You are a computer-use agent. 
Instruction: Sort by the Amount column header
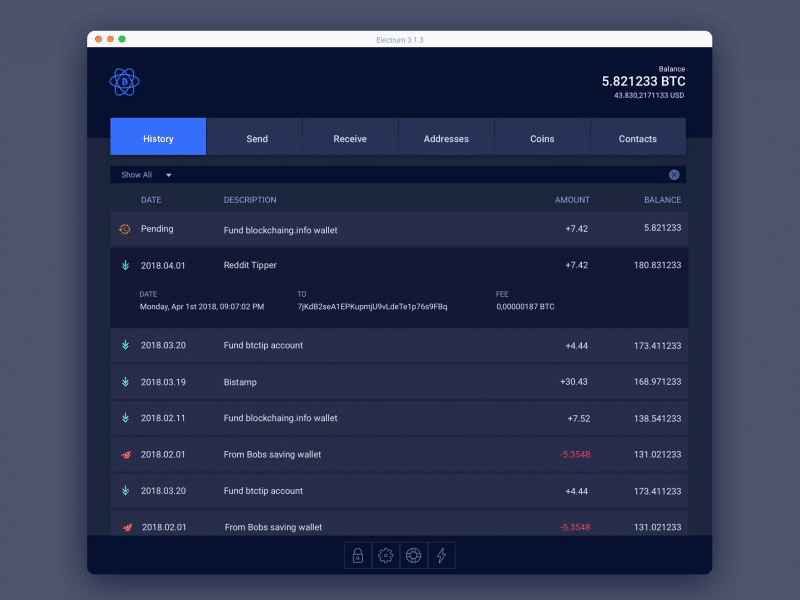572,200
